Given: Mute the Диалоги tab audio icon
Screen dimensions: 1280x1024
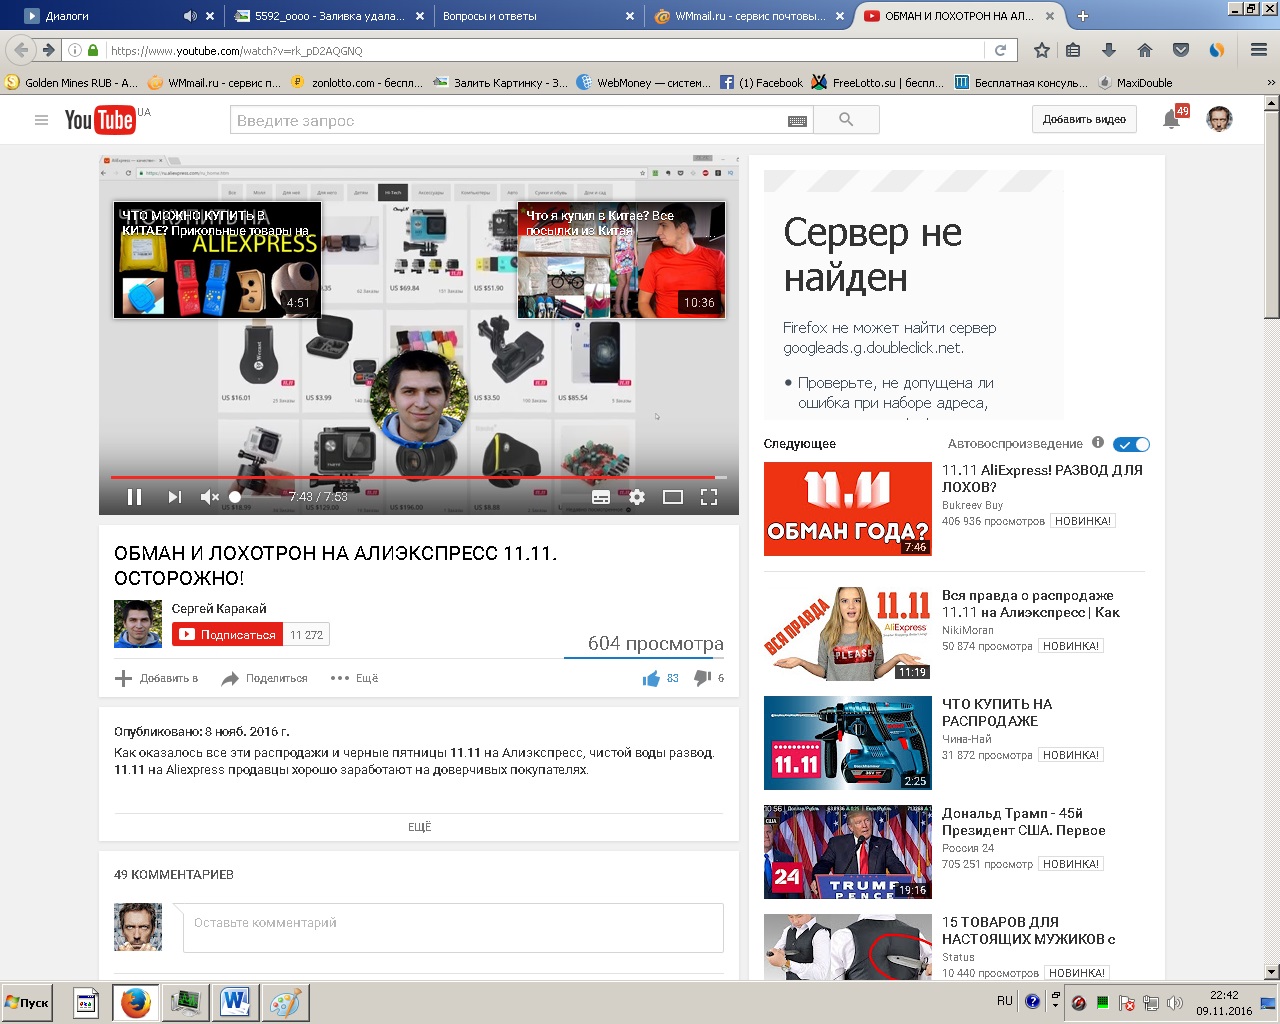Looking at the screenshot, I should click(190, 16).
